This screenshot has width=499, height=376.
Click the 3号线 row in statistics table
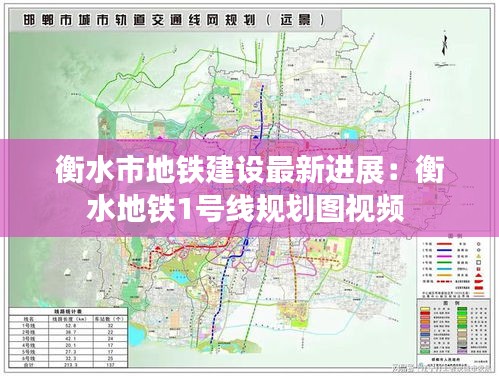pyautogui.click(x=68, y=338)
